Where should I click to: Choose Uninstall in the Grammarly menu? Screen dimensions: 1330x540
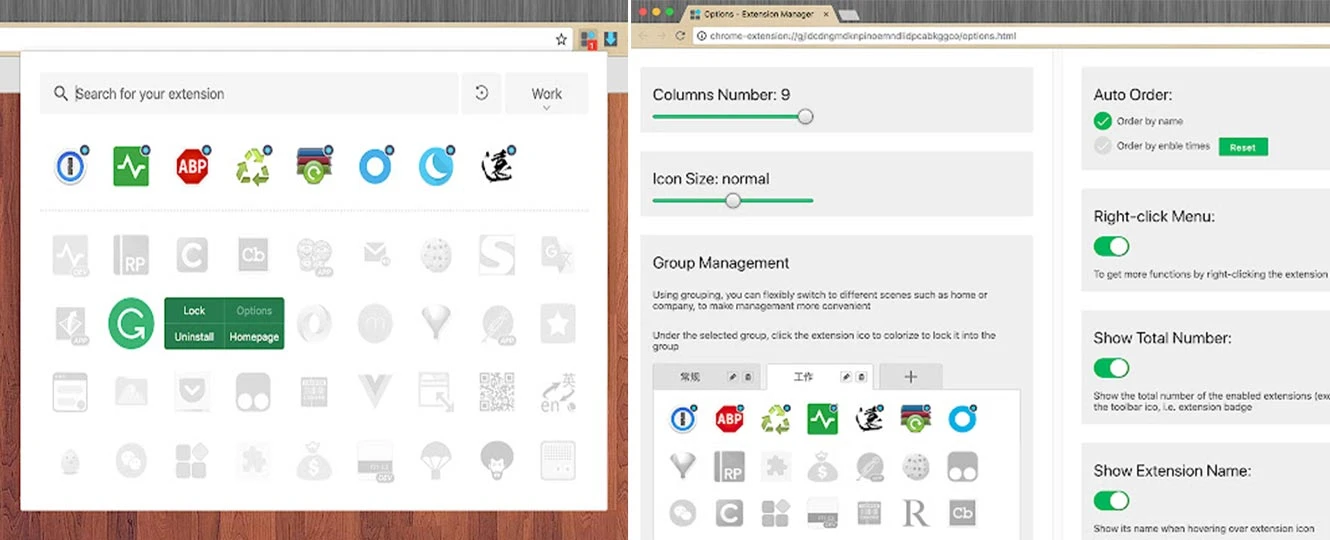[x=194, y=337]
